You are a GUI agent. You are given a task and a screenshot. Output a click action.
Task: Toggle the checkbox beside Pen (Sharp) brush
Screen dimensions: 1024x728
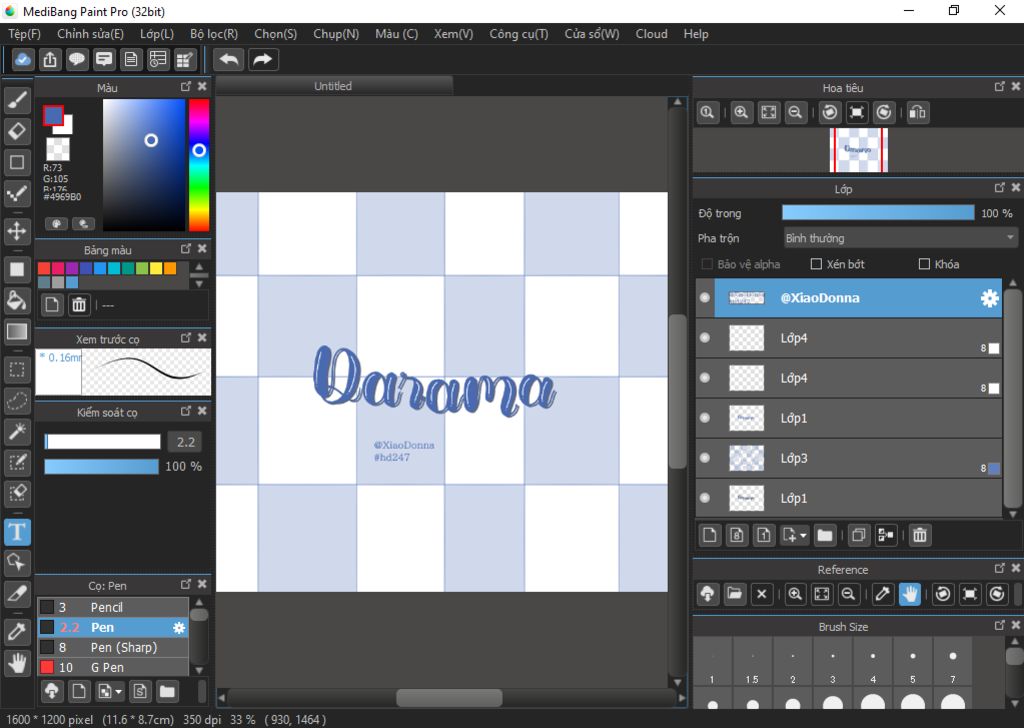tap(47, 648)
